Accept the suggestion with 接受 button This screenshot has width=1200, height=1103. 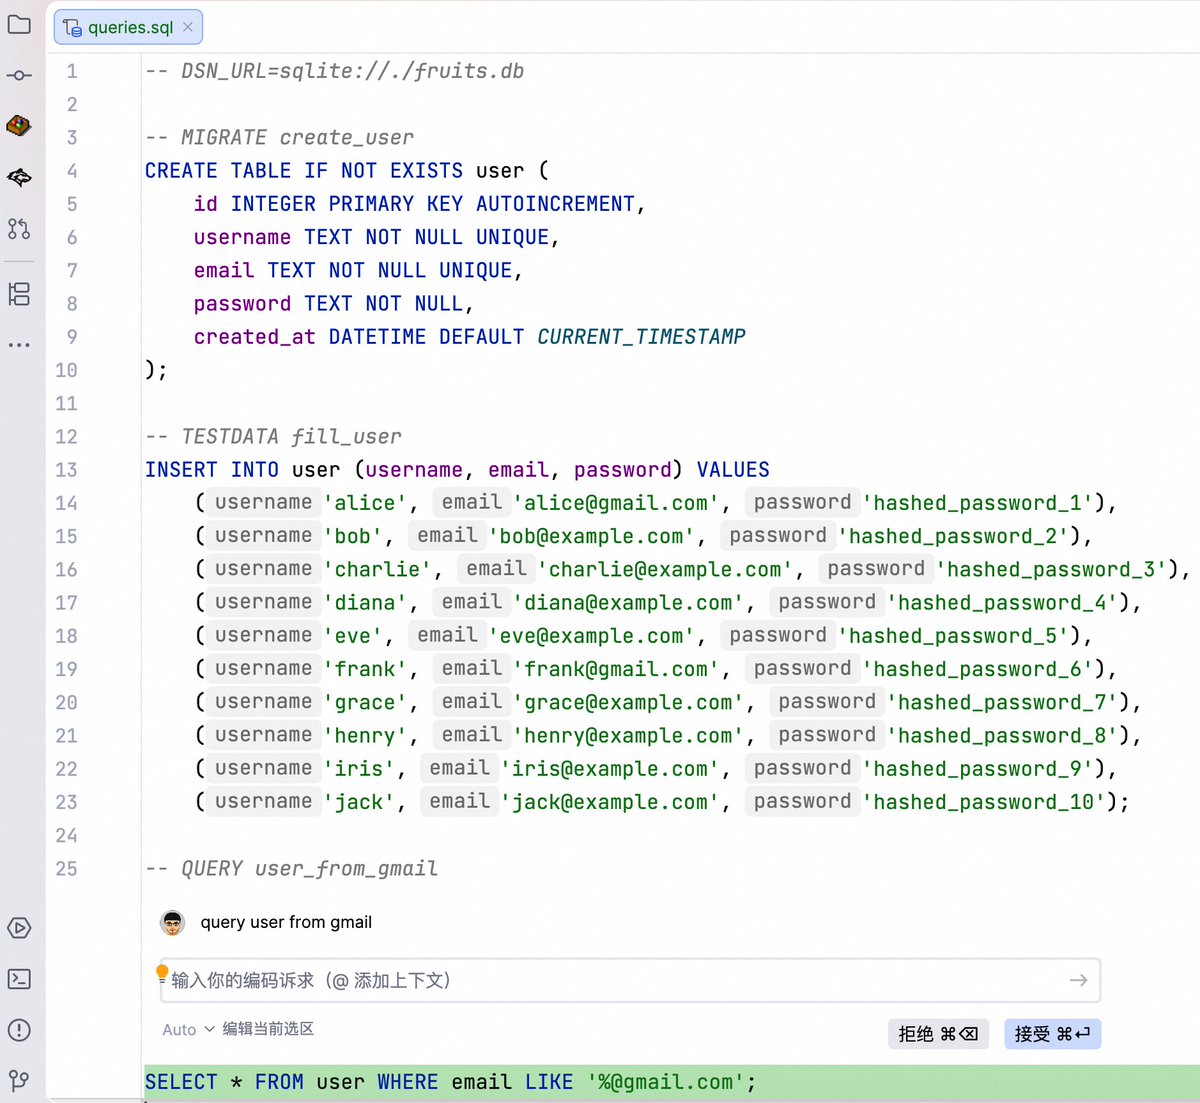point(1052,1034)
